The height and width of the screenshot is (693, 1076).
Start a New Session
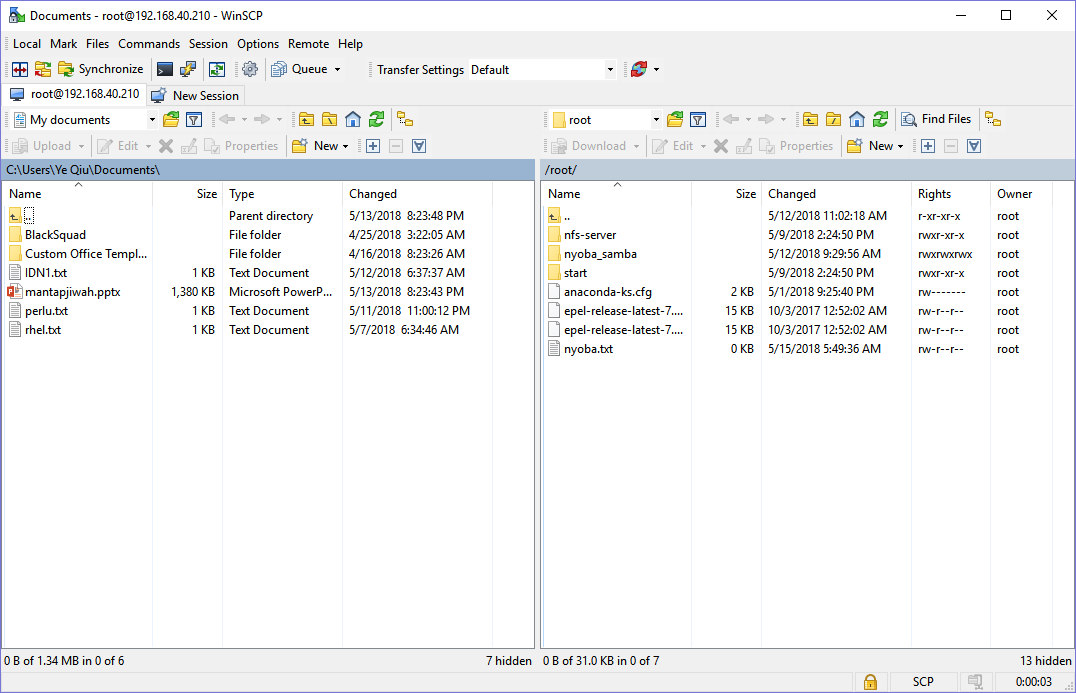coord(195,94)
